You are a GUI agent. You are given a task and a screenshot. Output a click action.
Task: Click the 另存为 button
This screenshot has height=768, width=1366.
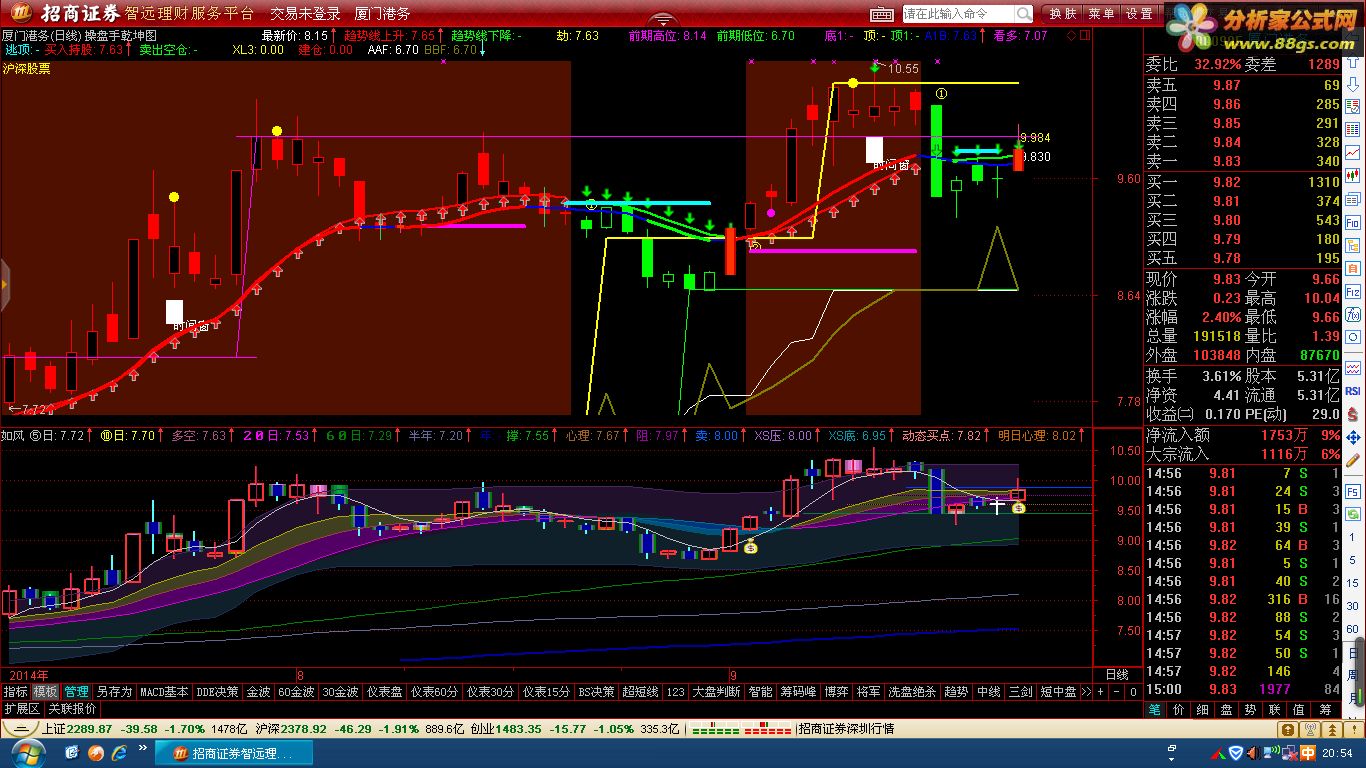point(114,692)
